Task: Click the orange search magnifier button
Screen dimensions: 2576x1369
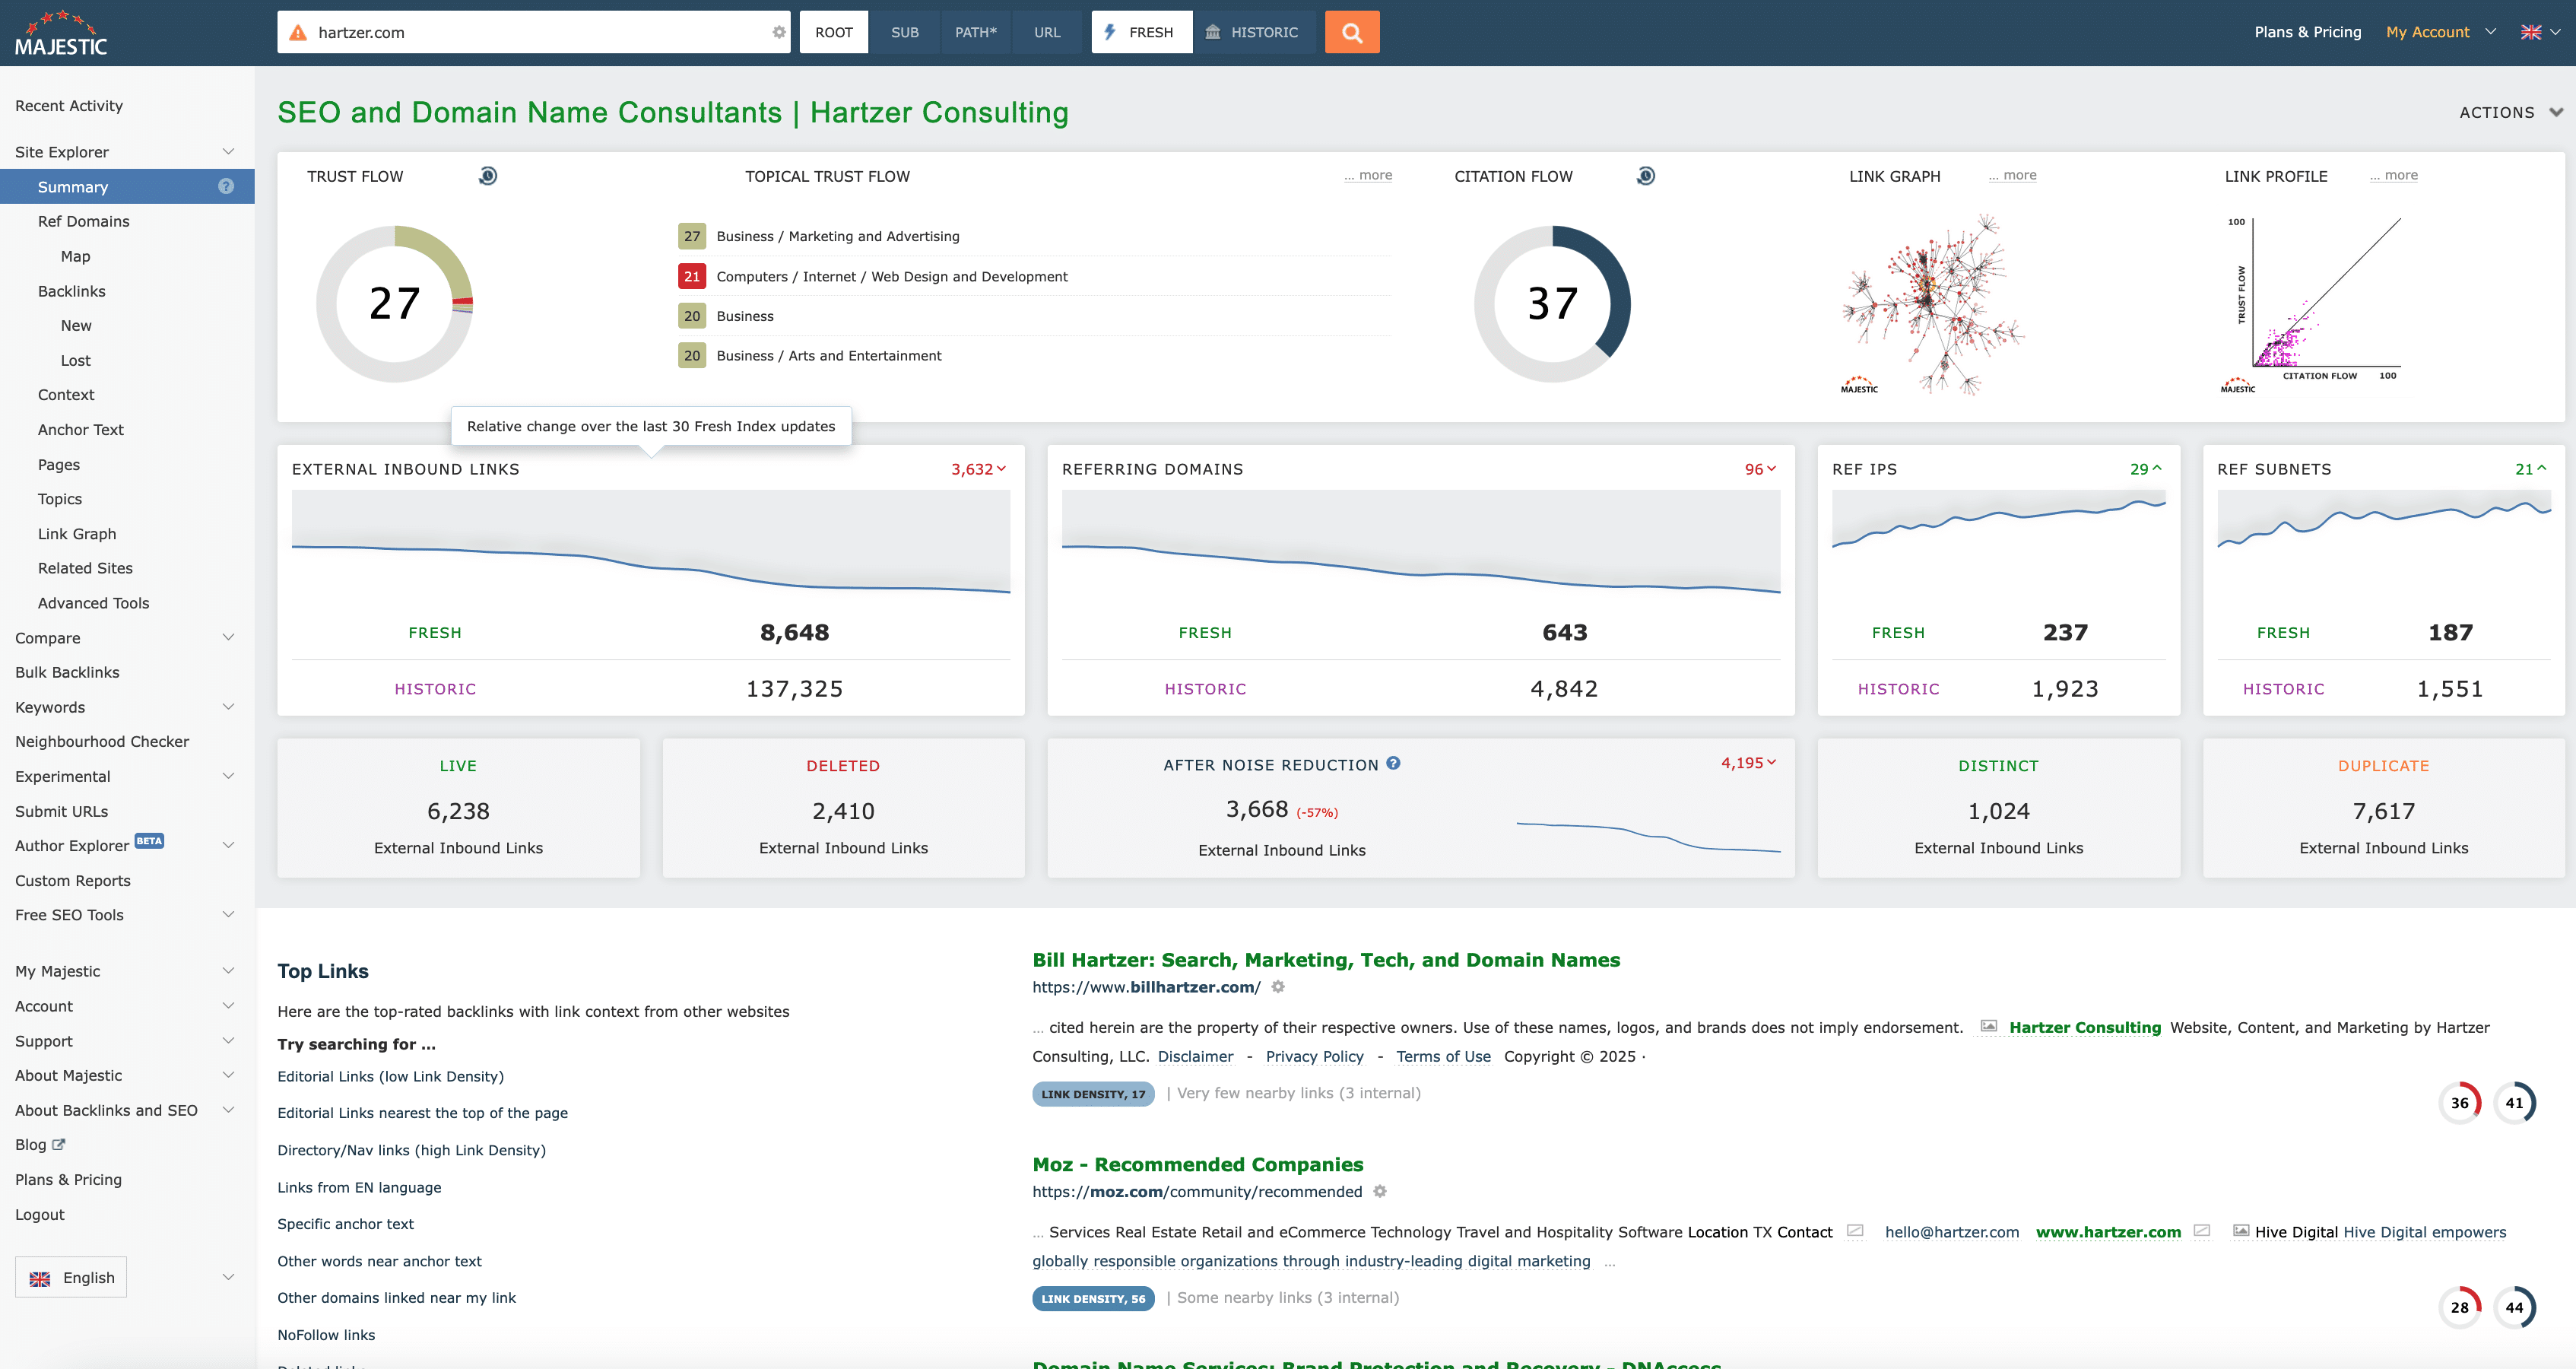Action: (x=1351, y=32)
